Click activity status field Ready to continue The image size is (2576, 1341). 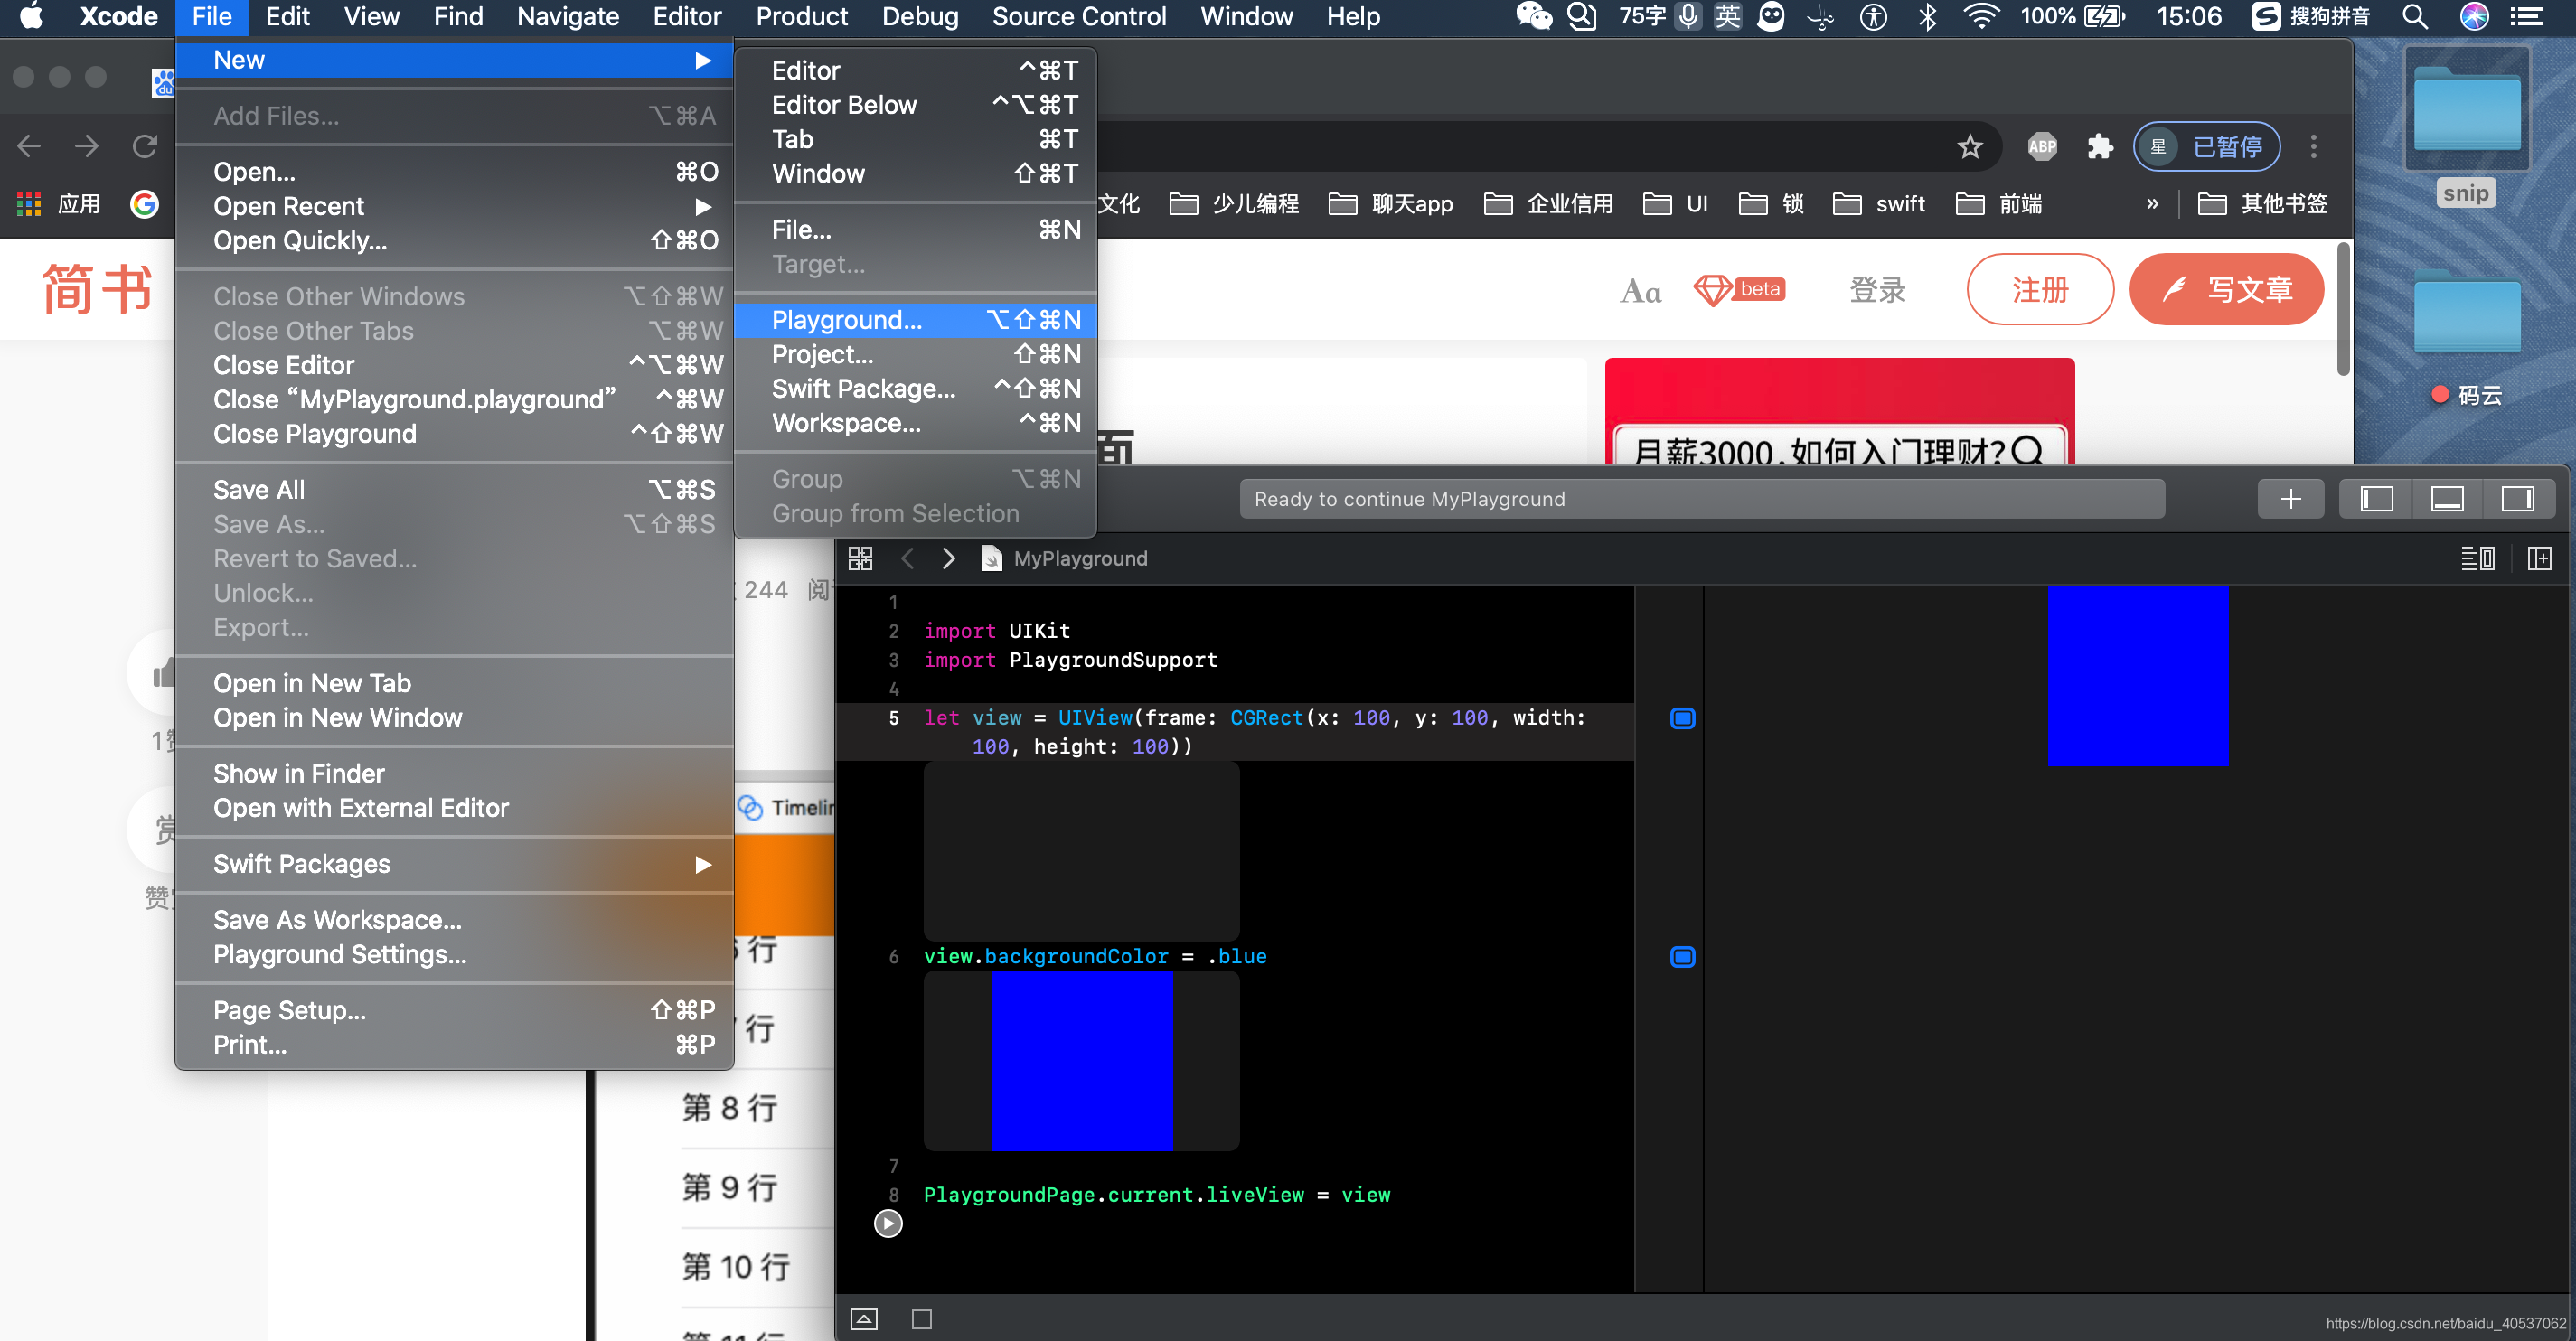pyautogui.click(x=1701, y=498)
